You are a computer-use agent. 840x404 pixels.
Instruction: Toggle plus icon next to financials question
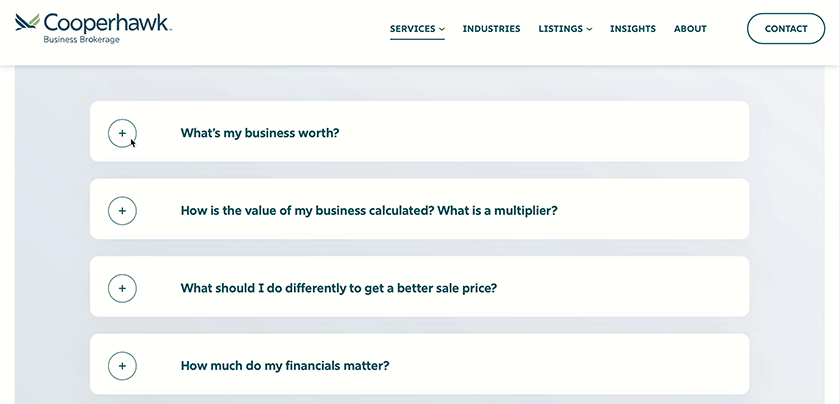coord(122,366)
